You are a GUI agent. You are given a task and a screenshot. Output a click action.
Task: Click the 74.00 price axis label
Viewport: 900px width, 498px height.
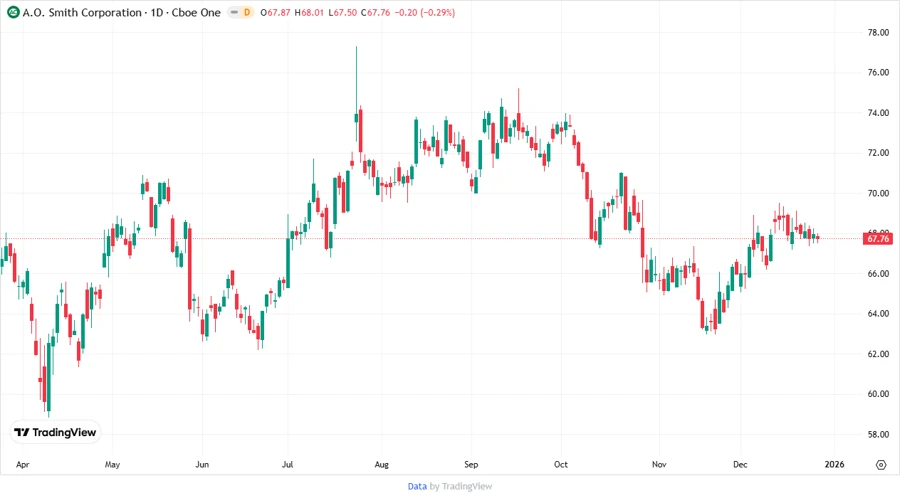(x=878, y=113)
